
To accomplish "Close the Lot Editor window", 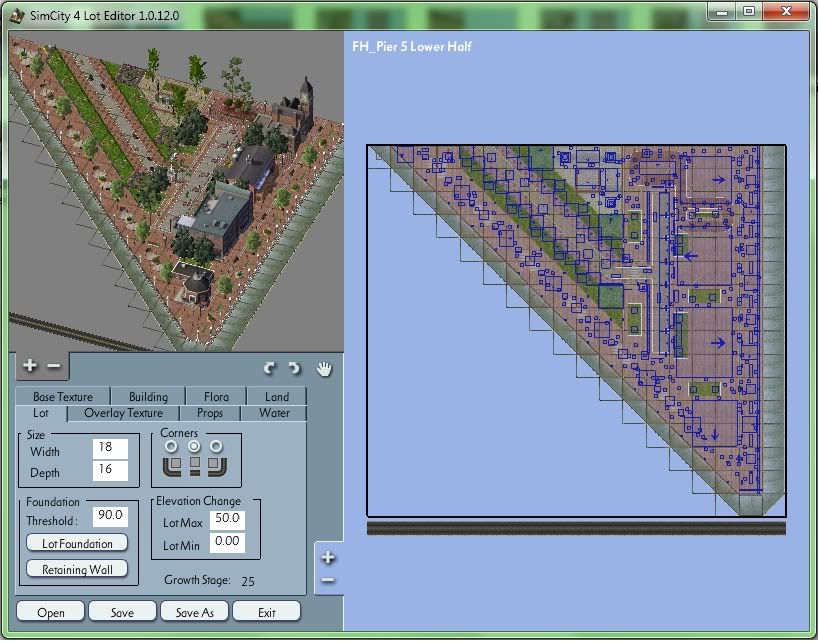I will pos(786,12).
